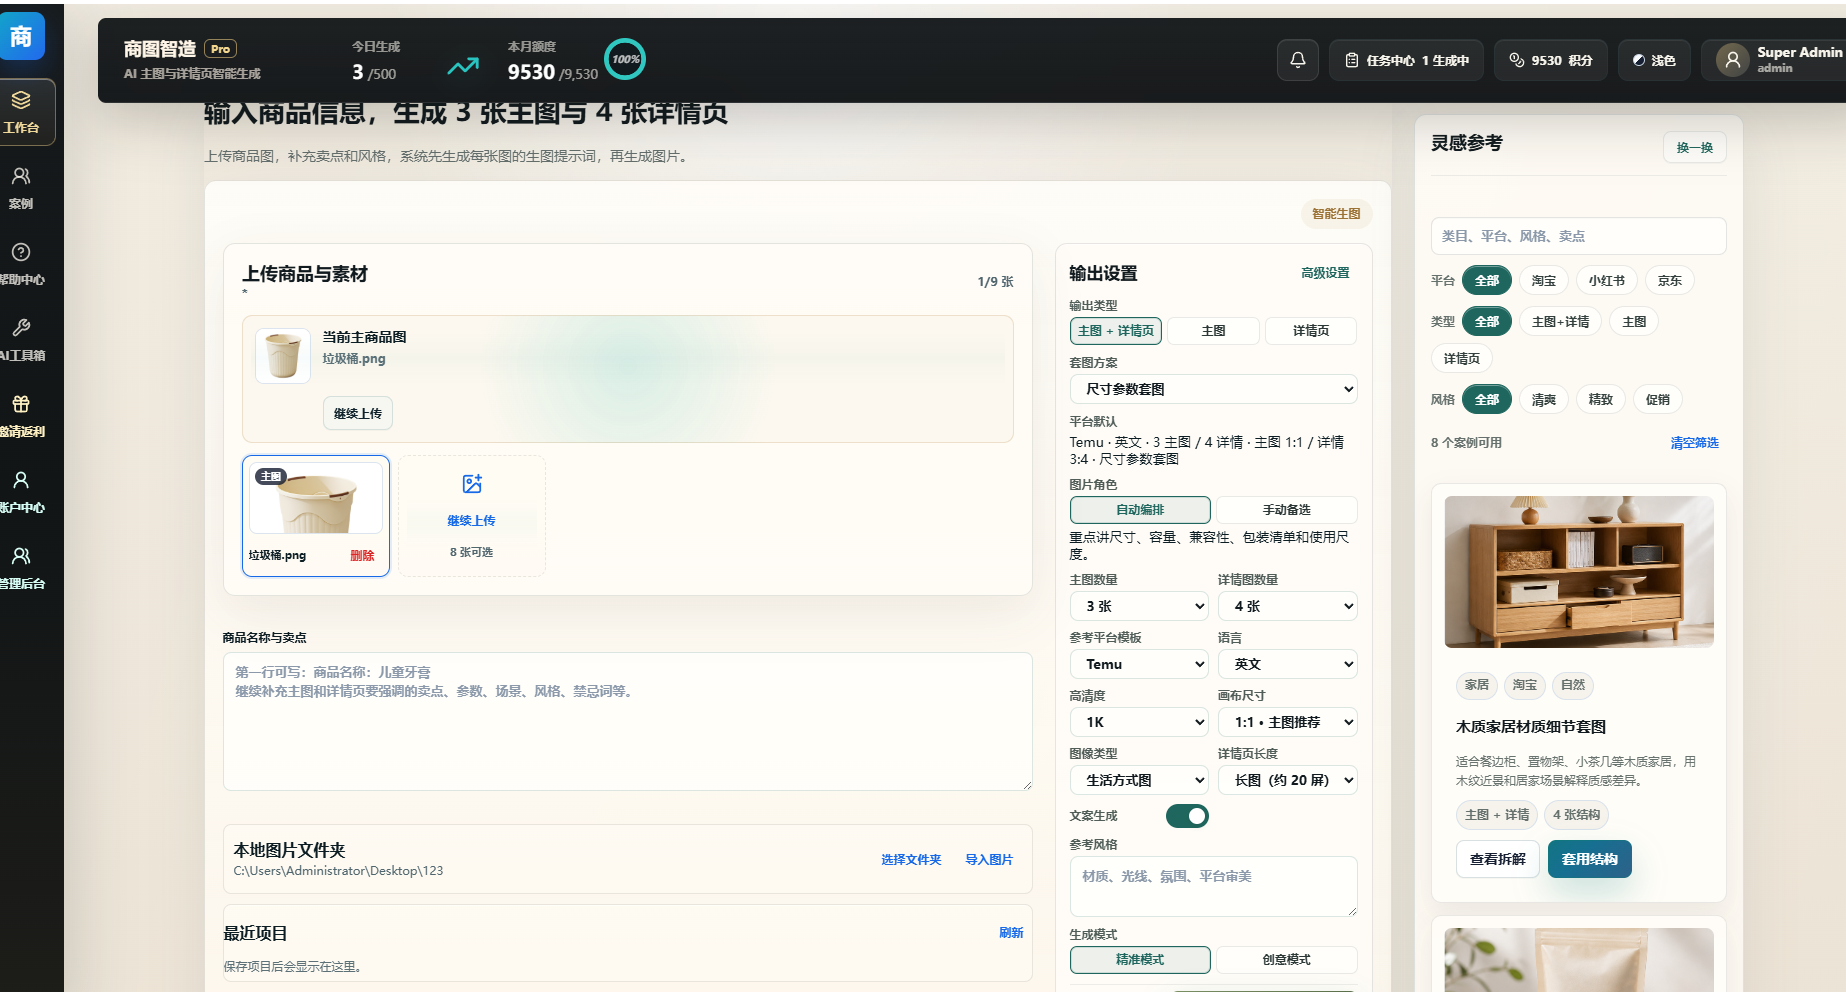This screenshot has height=992, width=1846.
Task: Click the 商 app logo icon
Action: click(21, 36)
